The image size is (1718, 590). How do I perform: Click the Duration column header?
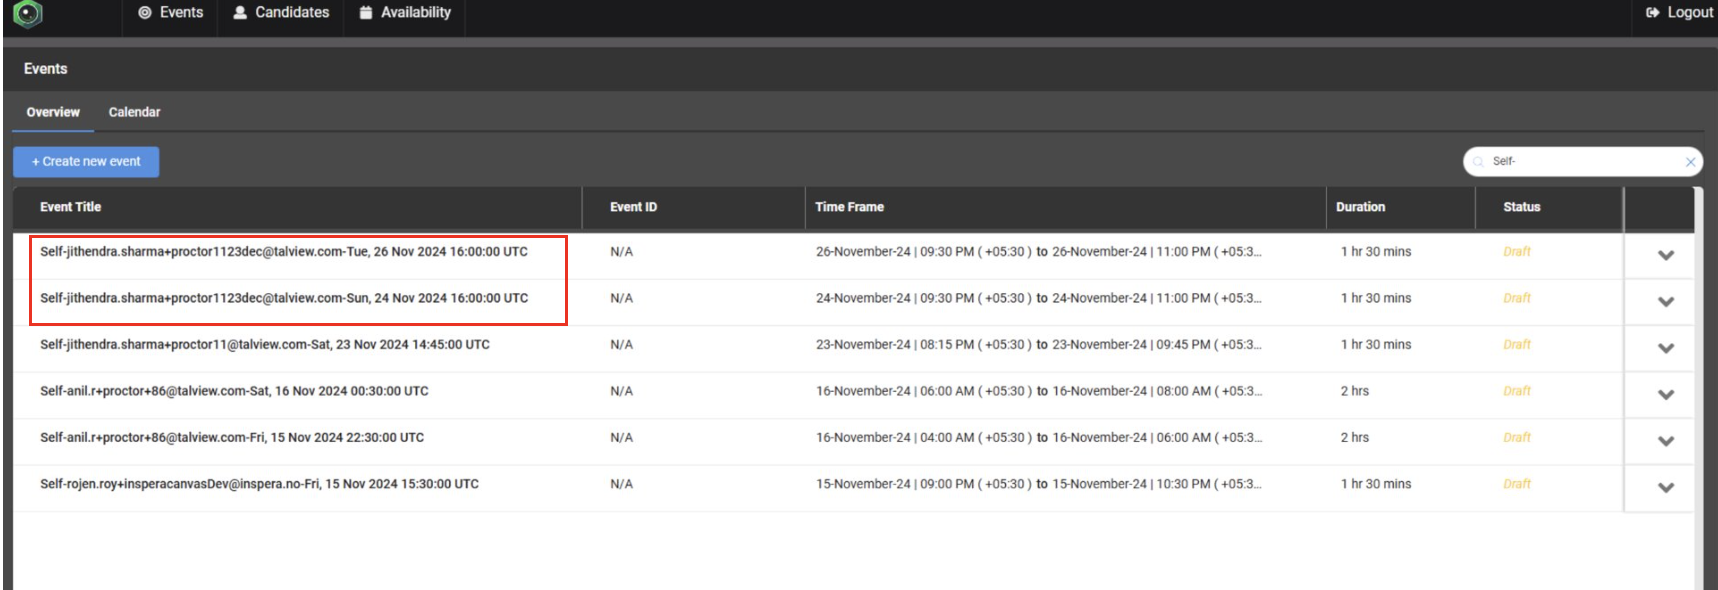(x=1360, y=207)
